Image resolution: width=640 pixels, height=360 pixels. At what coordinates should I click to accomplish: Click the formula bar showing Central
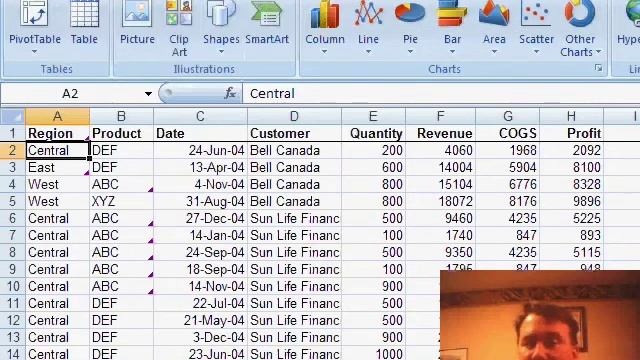(441, 94)
